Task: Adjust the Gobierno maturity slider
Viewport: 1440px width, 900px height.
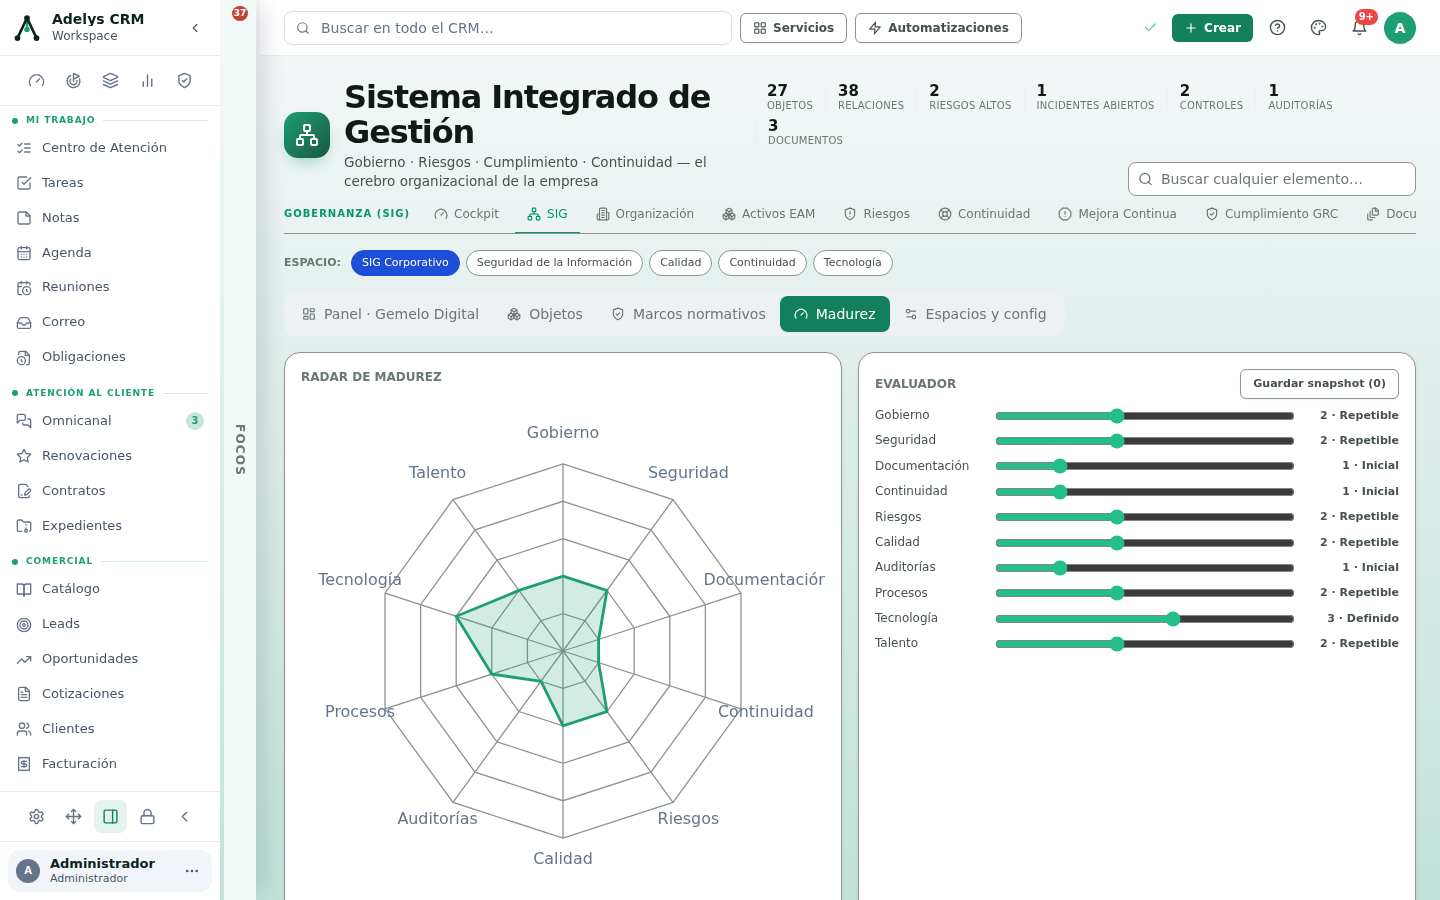Action: tap(1145, 416)
